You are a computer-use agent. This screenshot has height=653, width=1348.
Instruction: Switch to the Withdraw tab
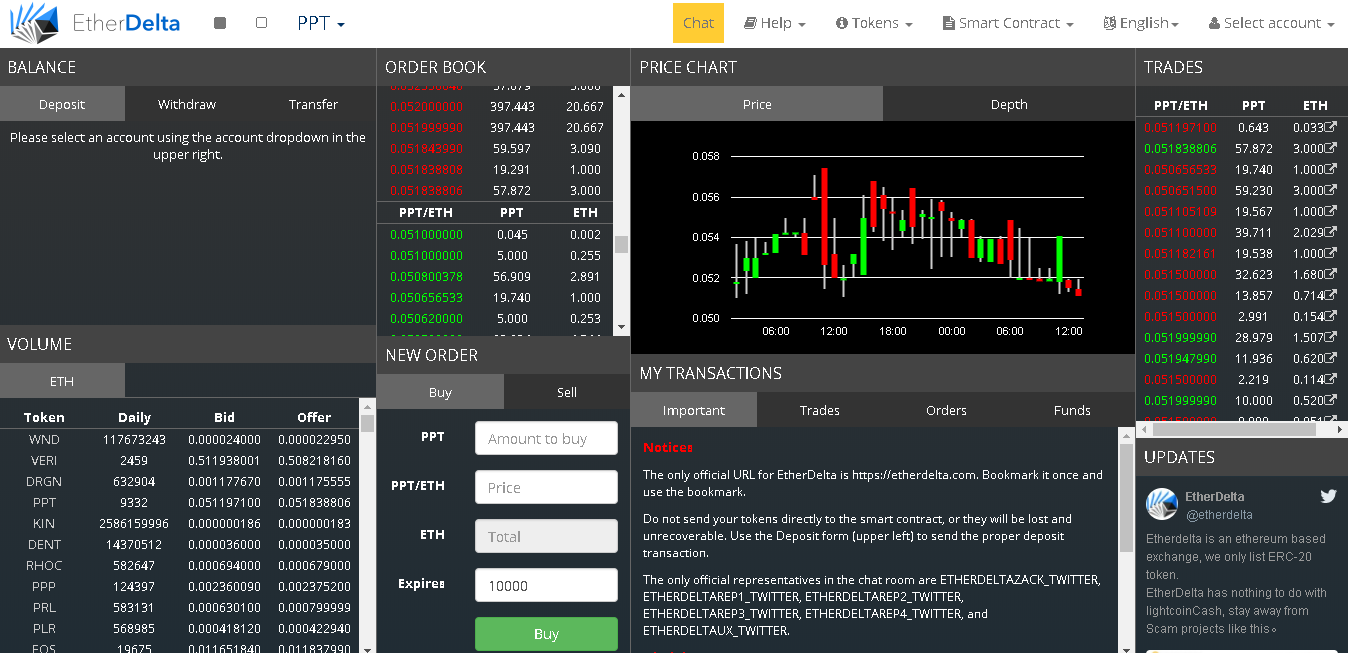tap(187, 104)
